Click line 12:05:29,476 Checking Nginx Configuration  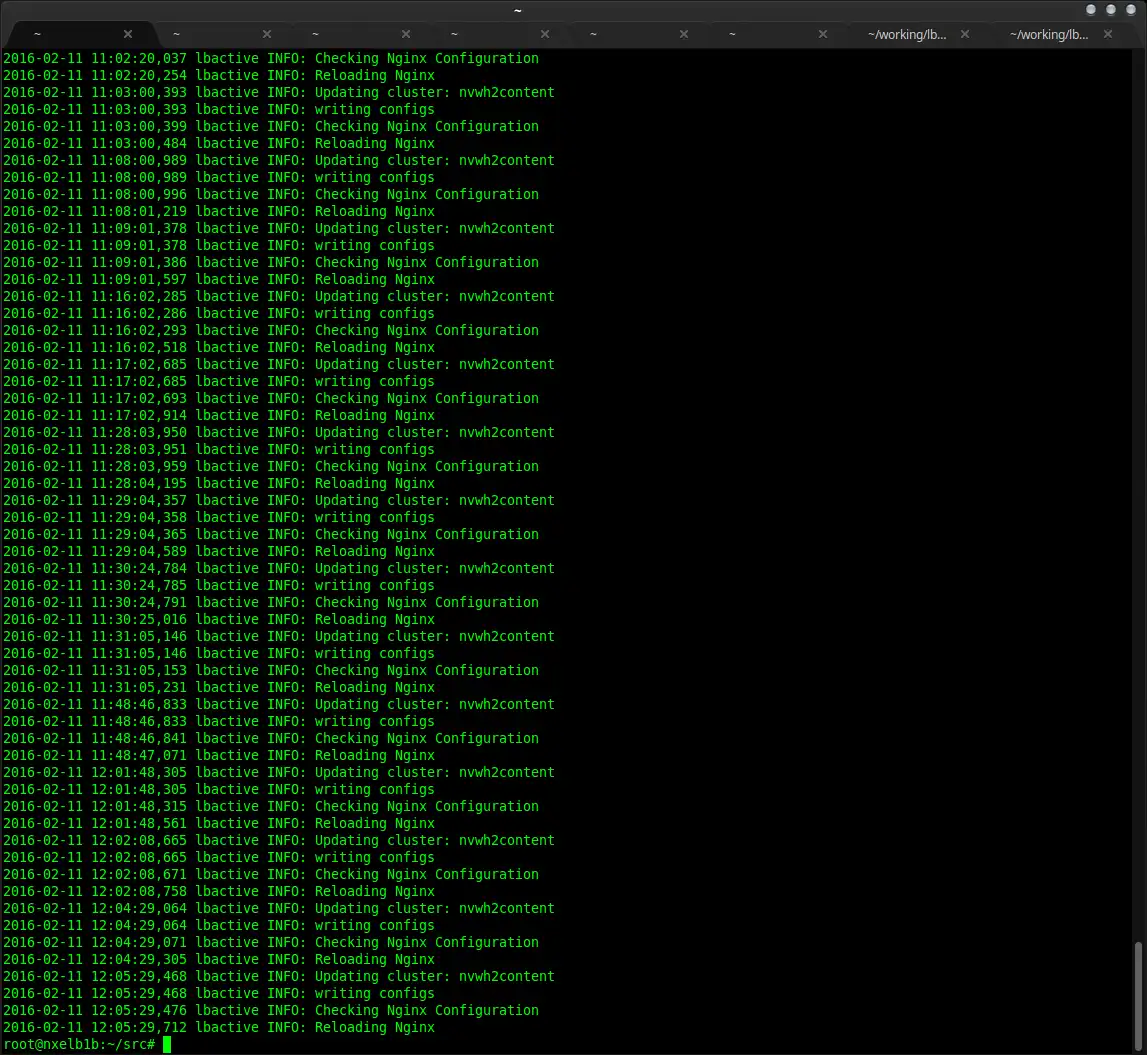[271, 1010]
